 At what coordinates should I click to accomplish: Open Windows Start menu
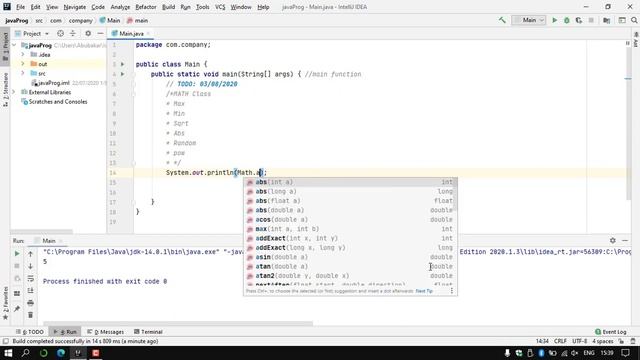(8, 353)
